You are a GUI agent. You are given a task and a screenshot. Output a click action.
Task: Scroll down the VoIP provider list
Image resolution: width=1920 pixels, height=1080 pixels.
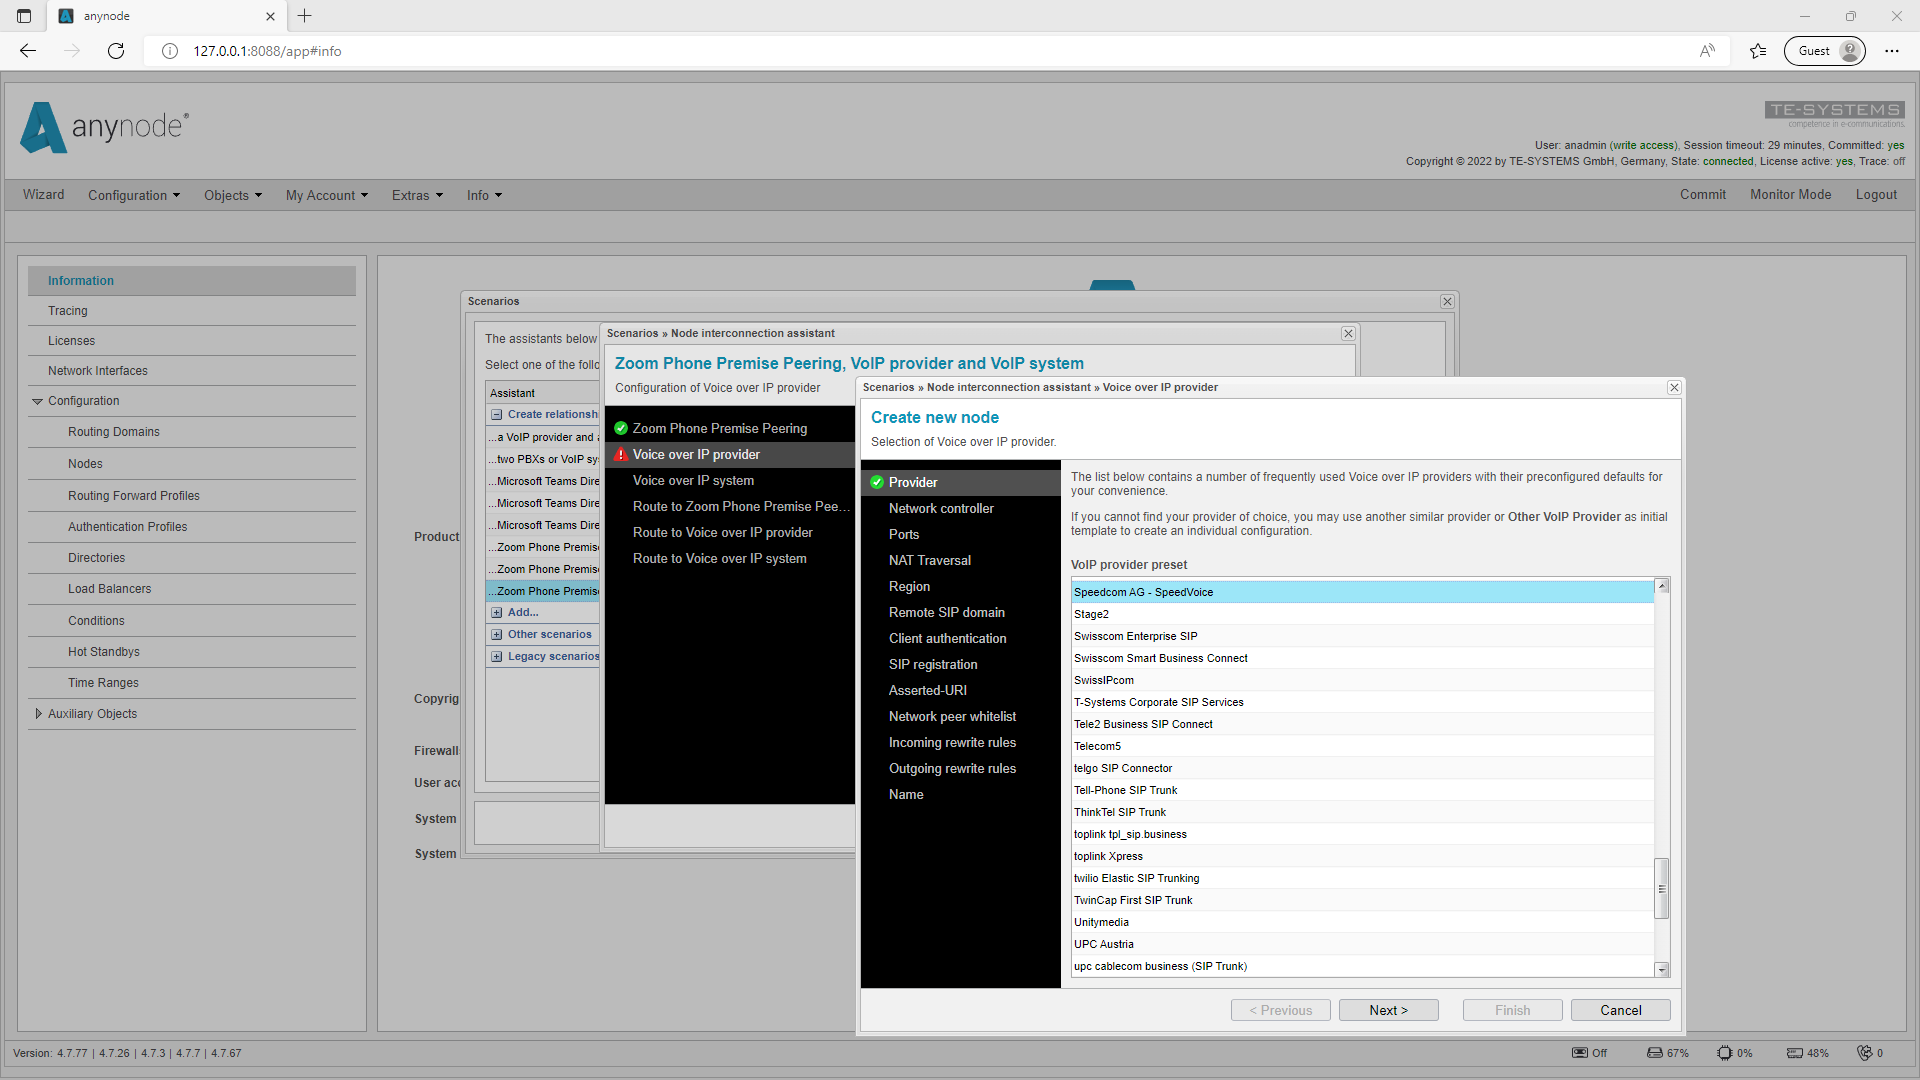1662,971
